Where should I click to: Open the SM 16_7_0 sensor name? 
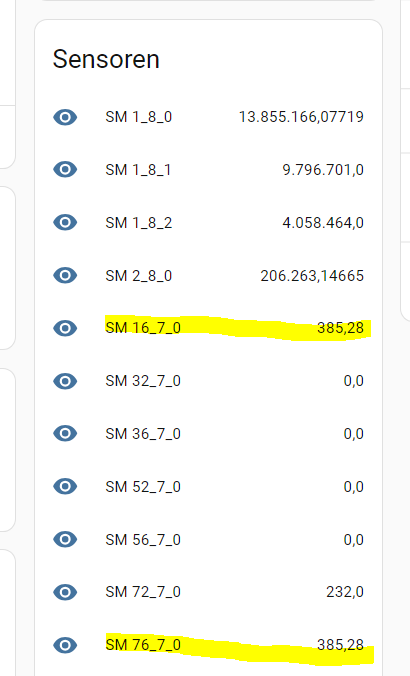[143, 328]
